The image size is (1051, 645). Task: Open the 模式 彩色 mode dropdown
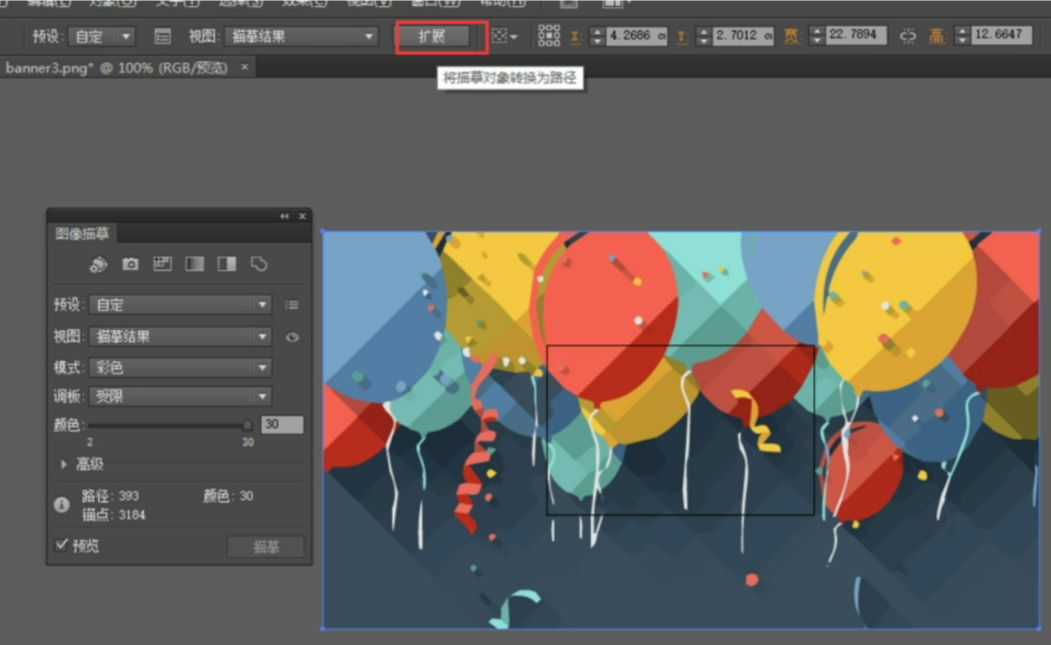[x=180, y=367]
